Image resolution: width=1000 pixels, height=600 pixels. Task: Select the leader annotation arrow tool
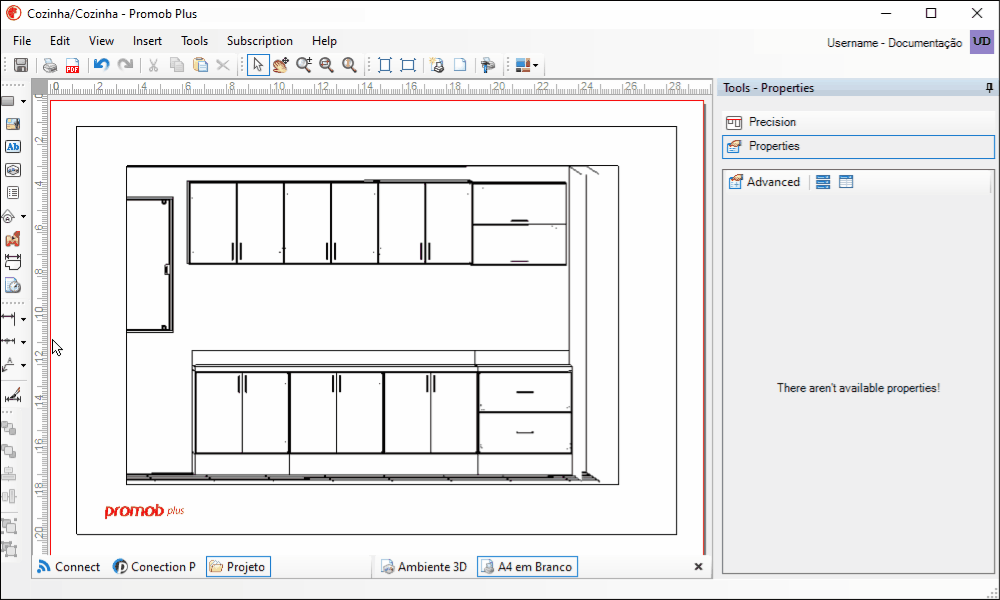pos(9,365)
